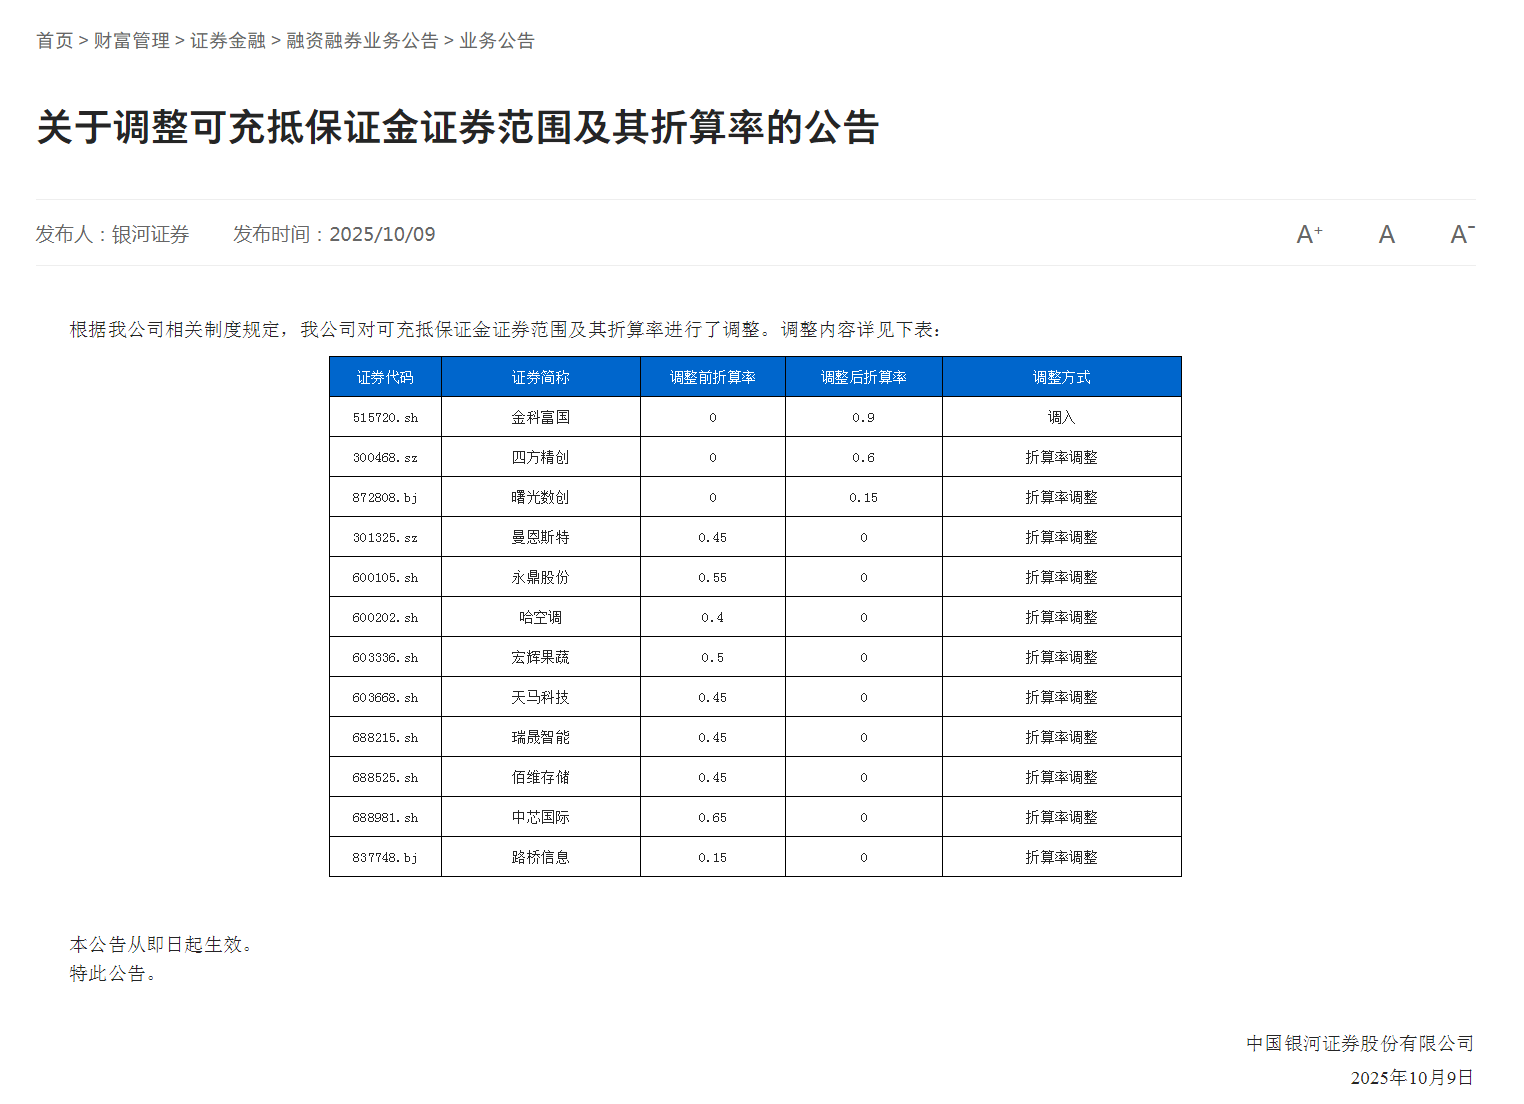Select the 业务公告 breadcrumb entry

(x=497, y=40)
